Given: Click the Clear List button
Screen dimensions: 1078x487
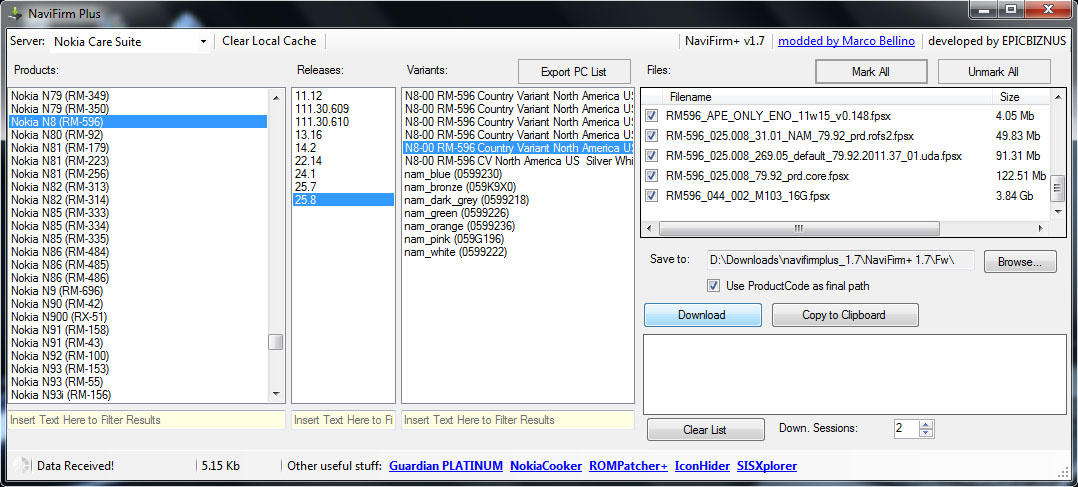Looking at the screenshot, I should 705,429.
